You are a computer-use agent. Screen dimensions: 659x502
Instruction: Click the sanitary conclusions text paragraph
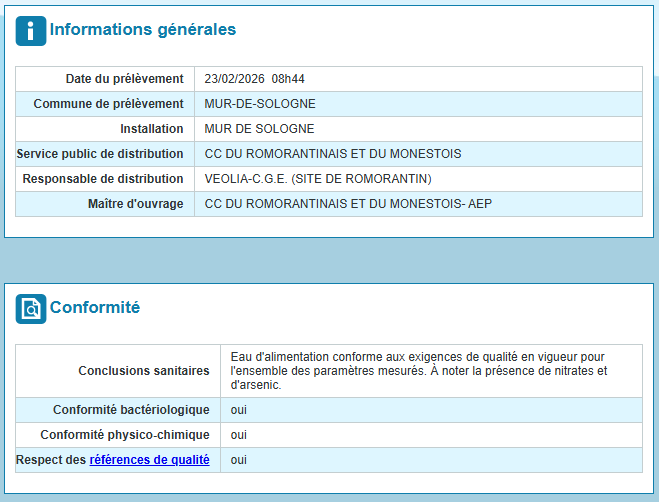(x=419, y=371)
